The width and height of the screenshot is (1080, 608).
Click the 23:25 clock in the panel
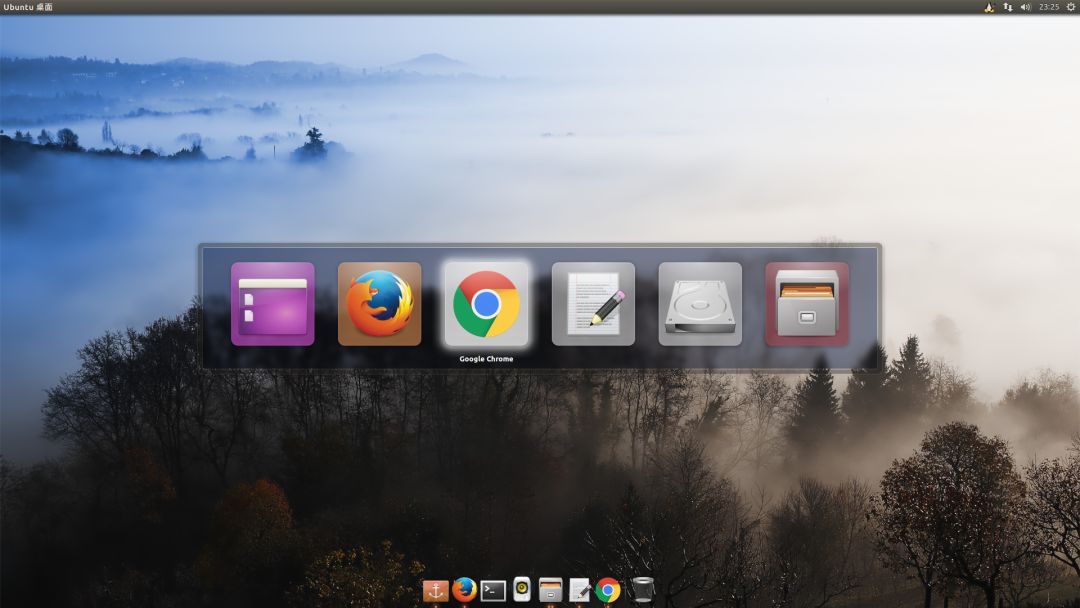[x=1049, y=7]
